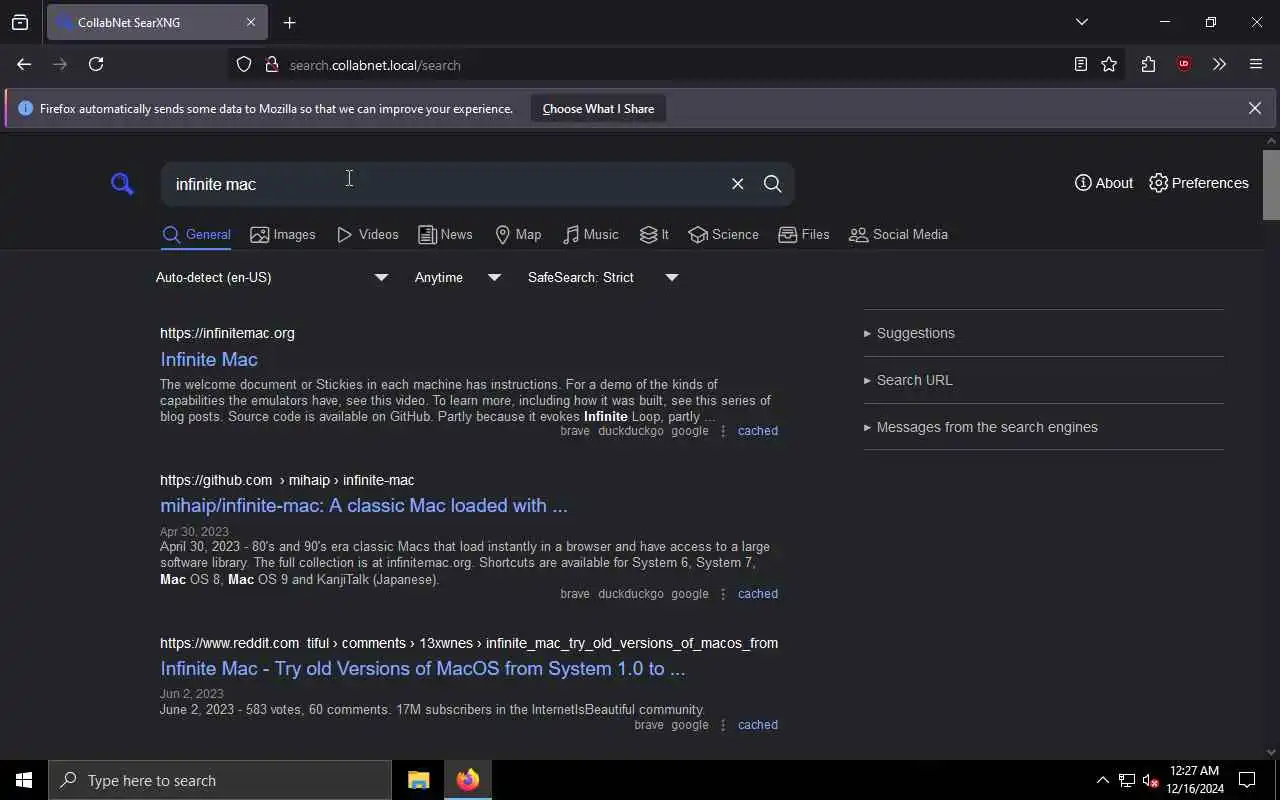Reload the current page
This screenshot has height=800, width=1280.
pyautogui.click(x=96, y=64)
